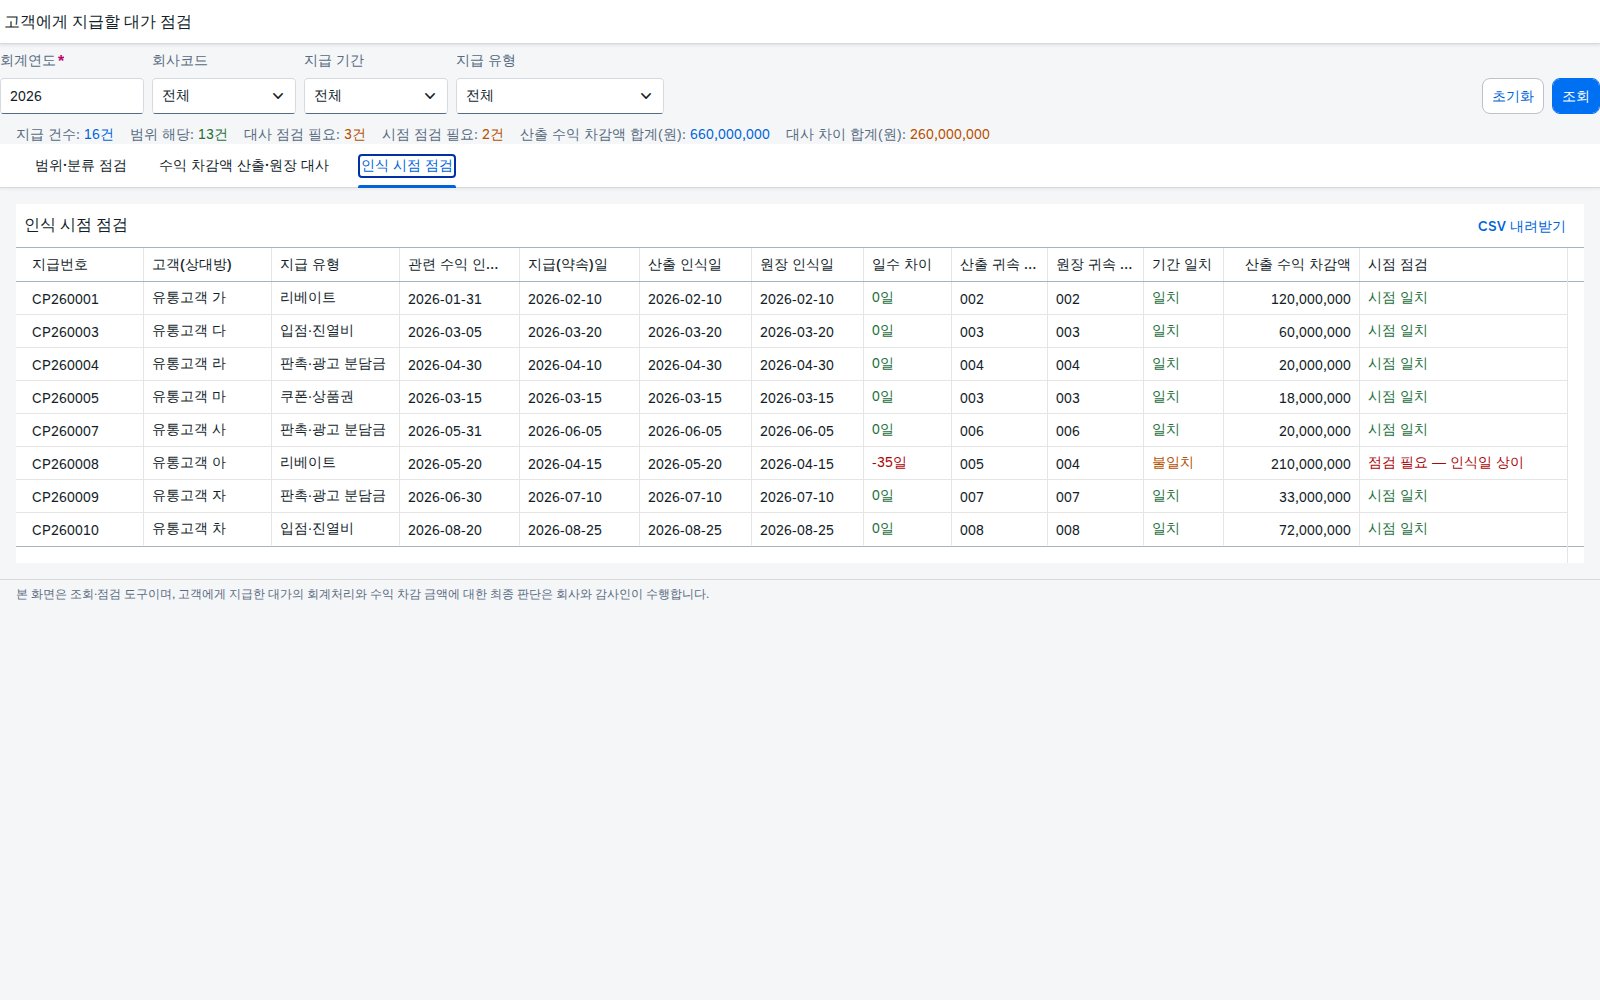The image size is (1600, 1000).
Task: Click the 일수 차이 column header
Action: pyautogui.click(x=908, y=265)
